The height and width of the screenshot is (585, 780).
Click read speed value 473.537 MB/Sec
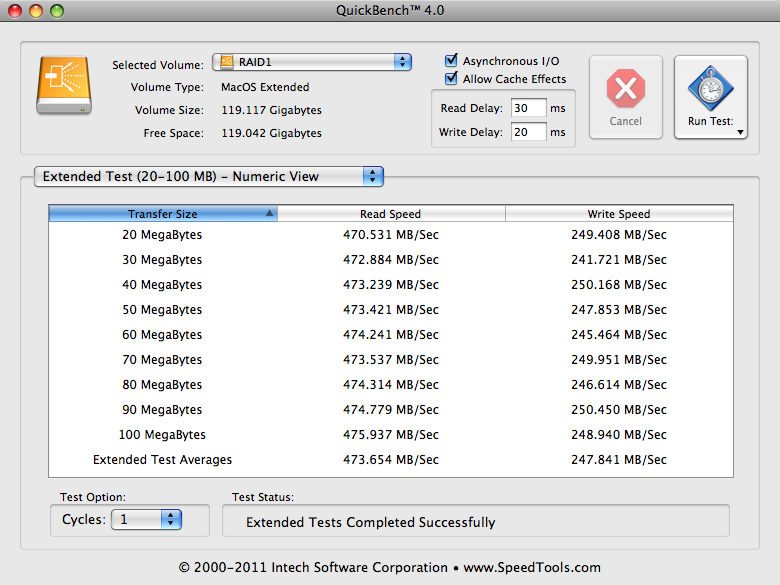pyautogui.click(x=391, y=359)
